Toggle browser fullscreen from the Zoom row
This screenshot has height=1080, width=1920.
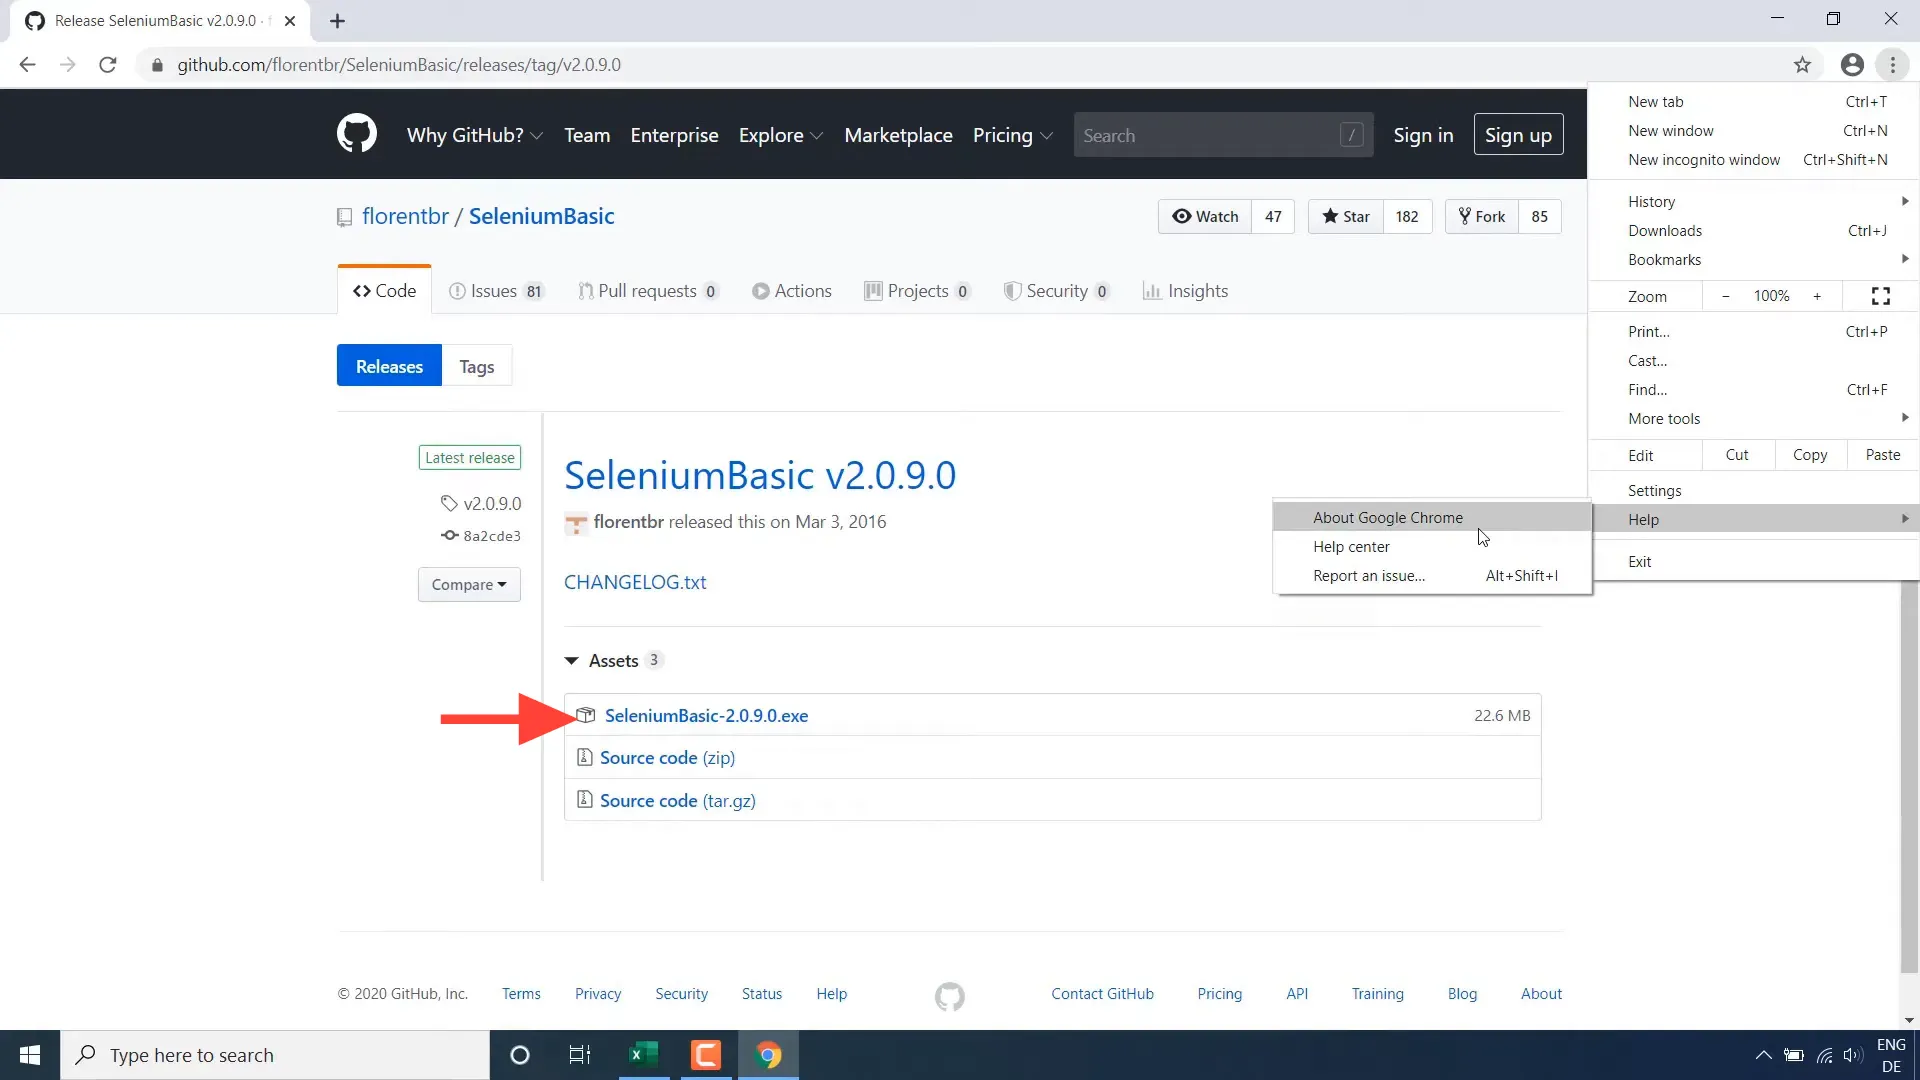pyautogui.click(x=1880, y=296)
